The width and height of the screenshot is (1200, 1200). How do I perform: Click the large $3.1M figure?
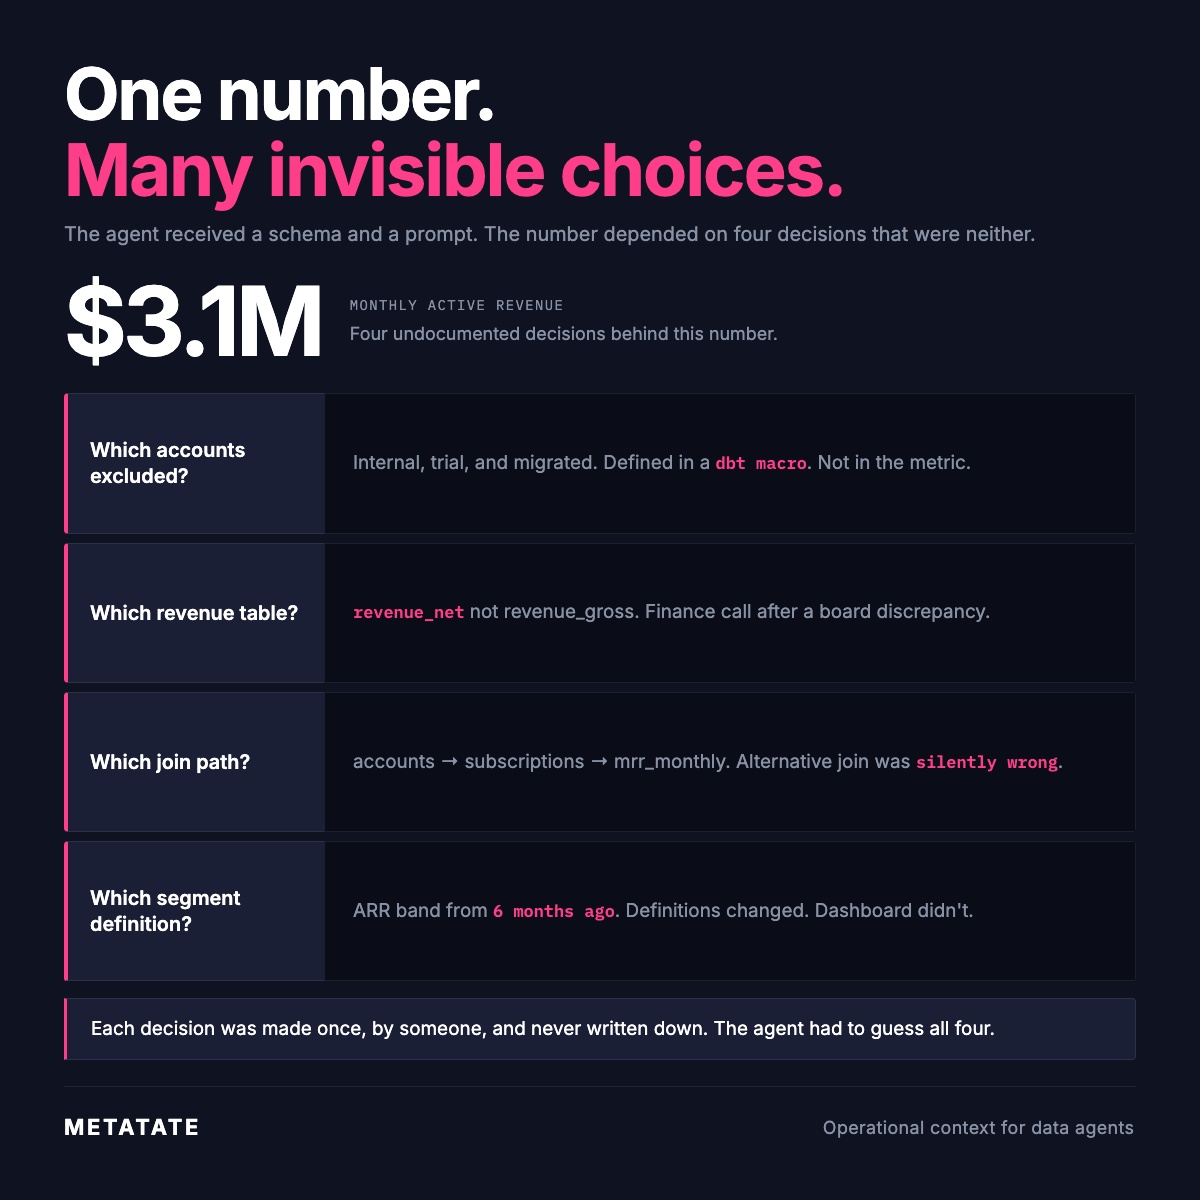[x=194, y=322]
